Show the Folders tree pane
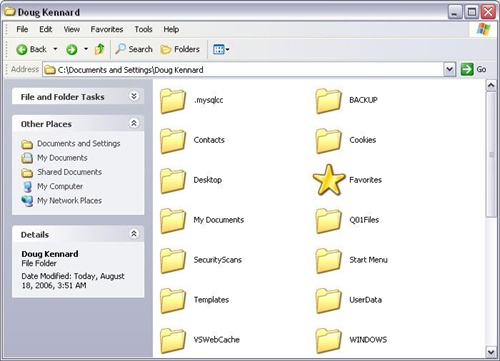 pyautogui.click(x=180, y=49)
